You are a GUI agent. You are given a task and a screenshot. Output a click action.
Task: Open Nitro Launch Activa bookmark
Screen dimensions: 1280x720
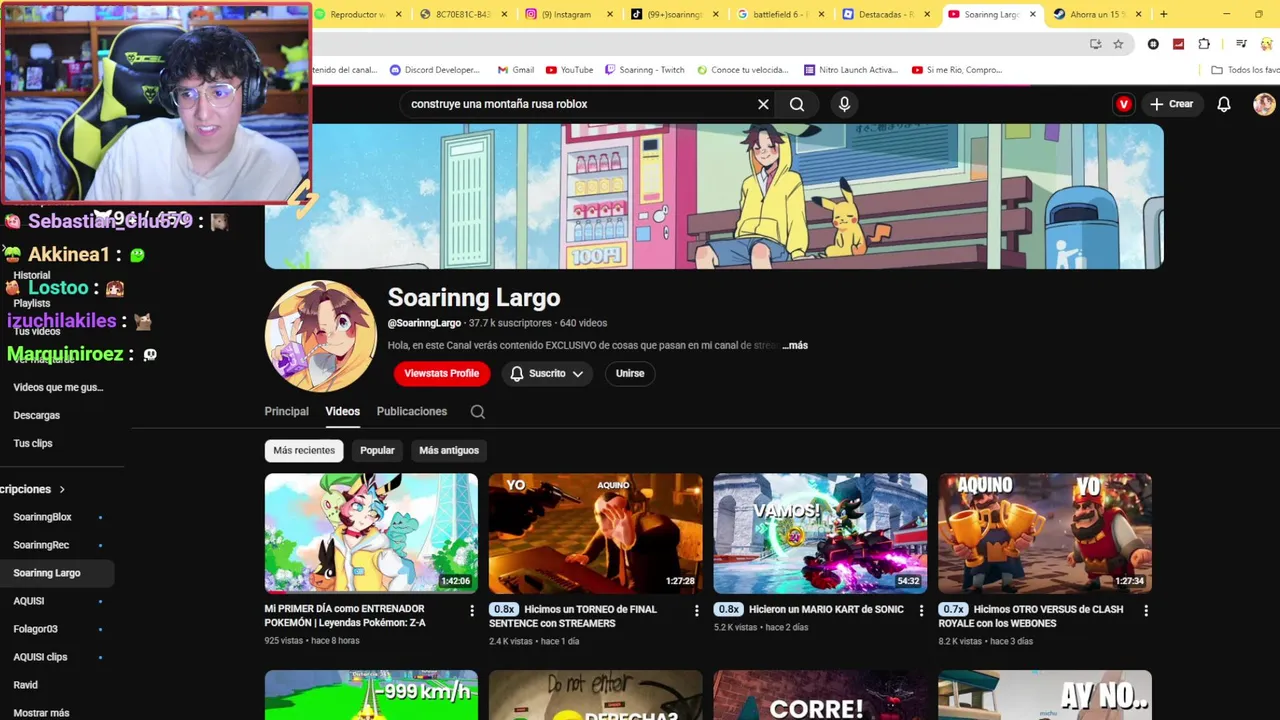(851, 70)
